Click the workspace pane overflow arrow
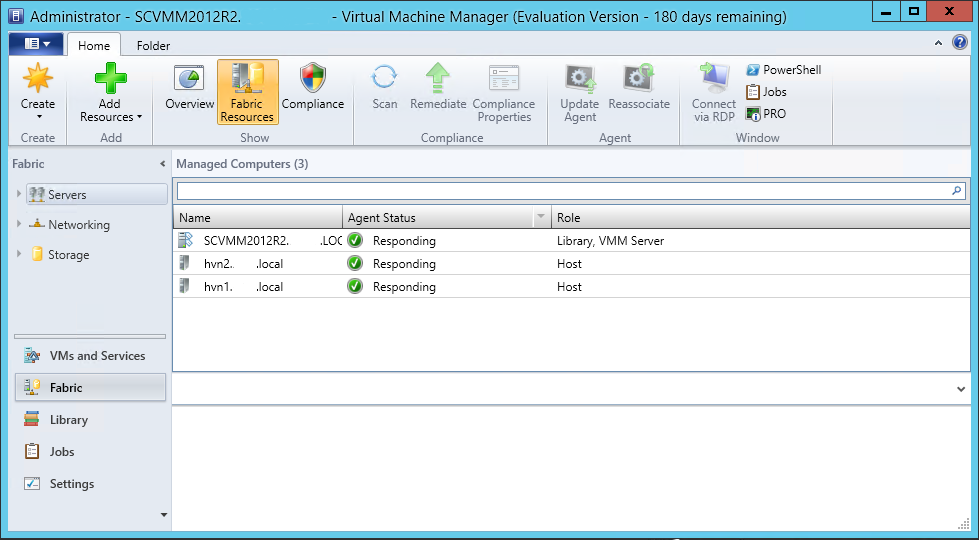 [164, 515]
